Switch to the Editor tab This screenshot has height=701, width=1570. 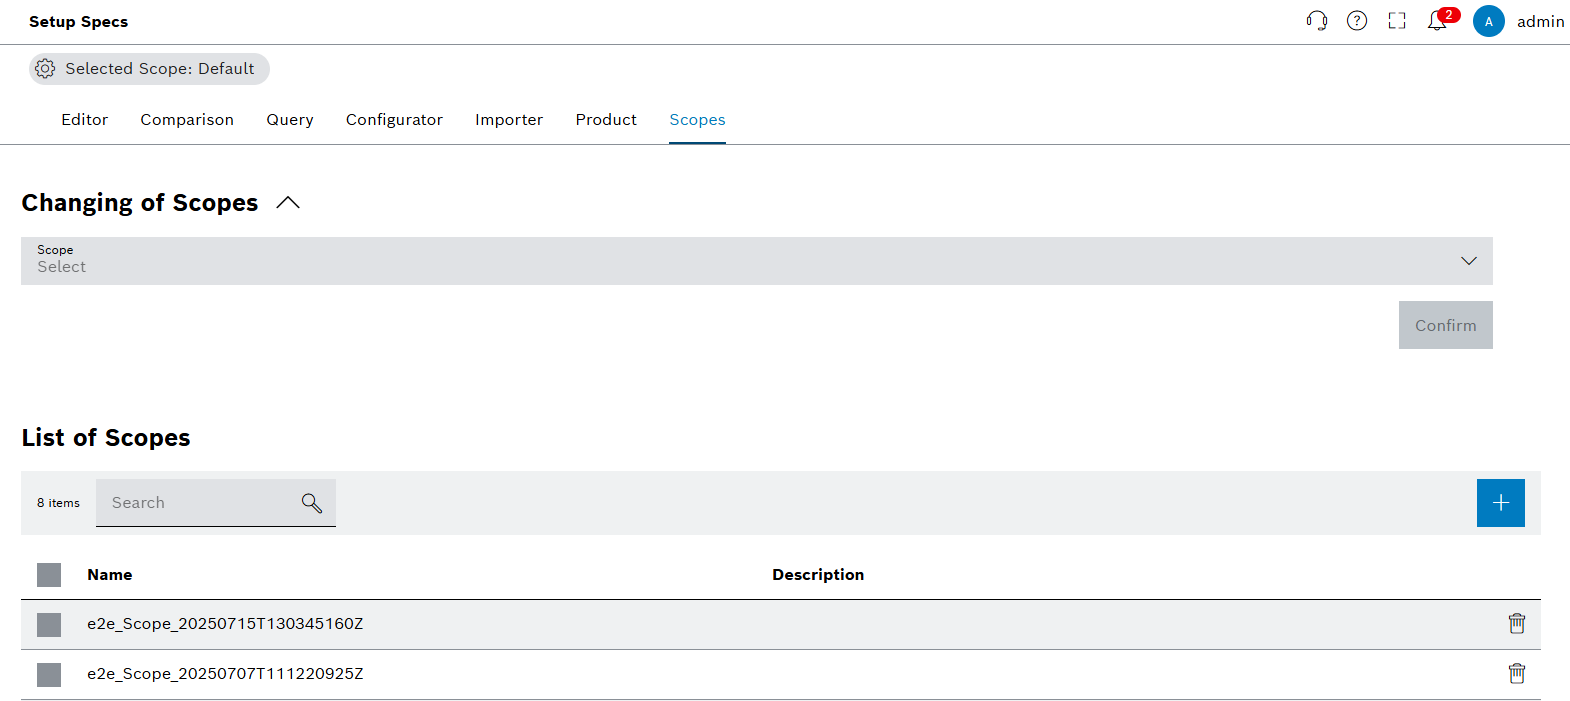pos(85,120)
